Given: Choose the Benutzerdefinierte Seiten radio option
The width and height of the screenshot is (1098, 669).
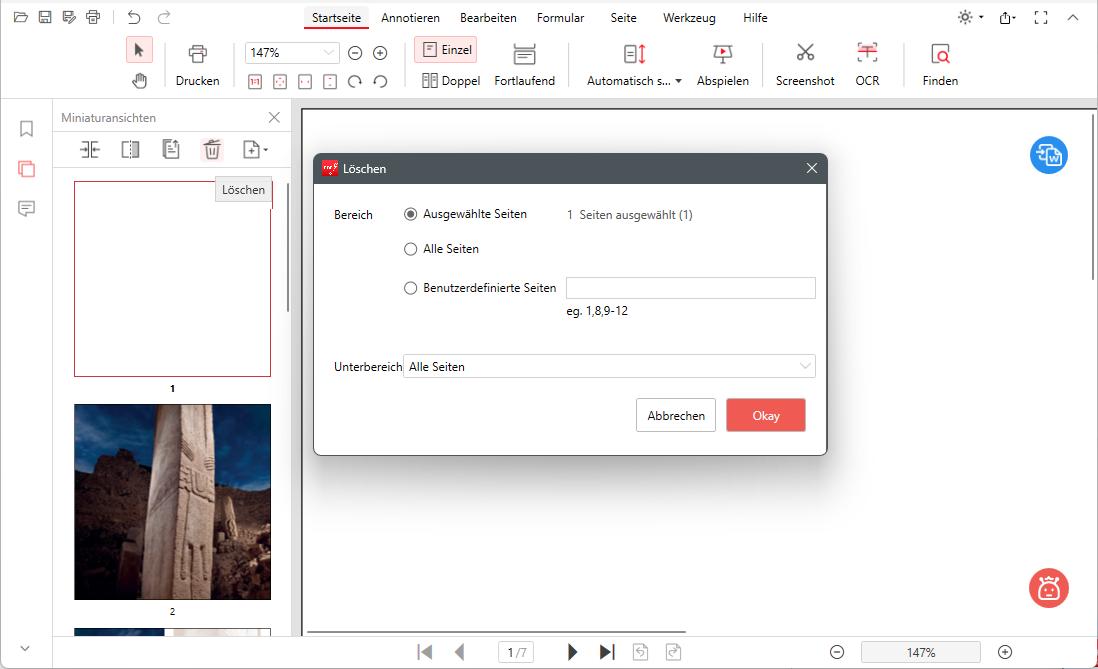Looking at the screenshot, I should click(x=411, y=288).
